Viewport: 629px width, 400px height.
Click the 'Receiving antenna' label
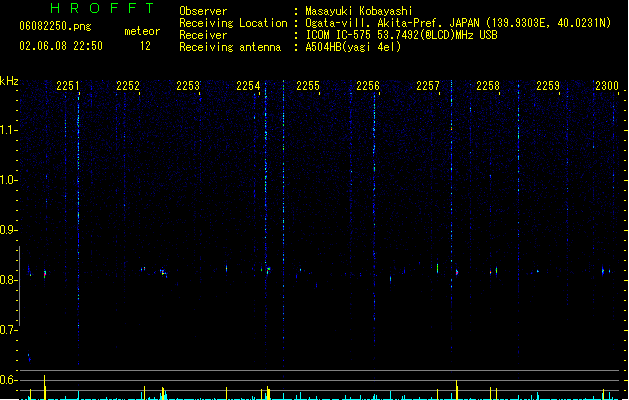230,47
